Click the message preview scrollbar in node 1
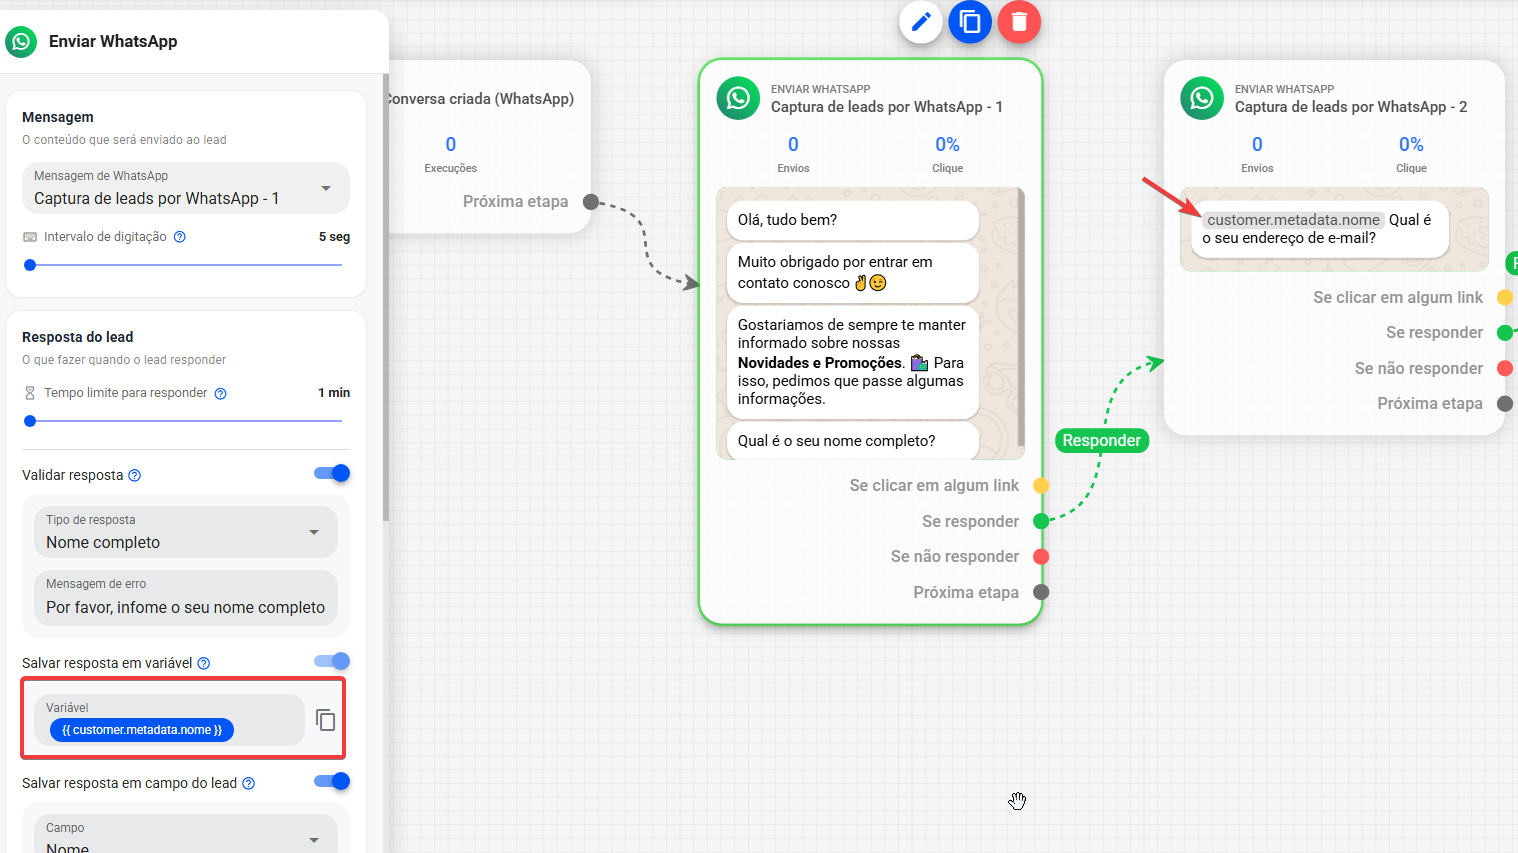This screenshot has width=1518, height=853. 1021,316
